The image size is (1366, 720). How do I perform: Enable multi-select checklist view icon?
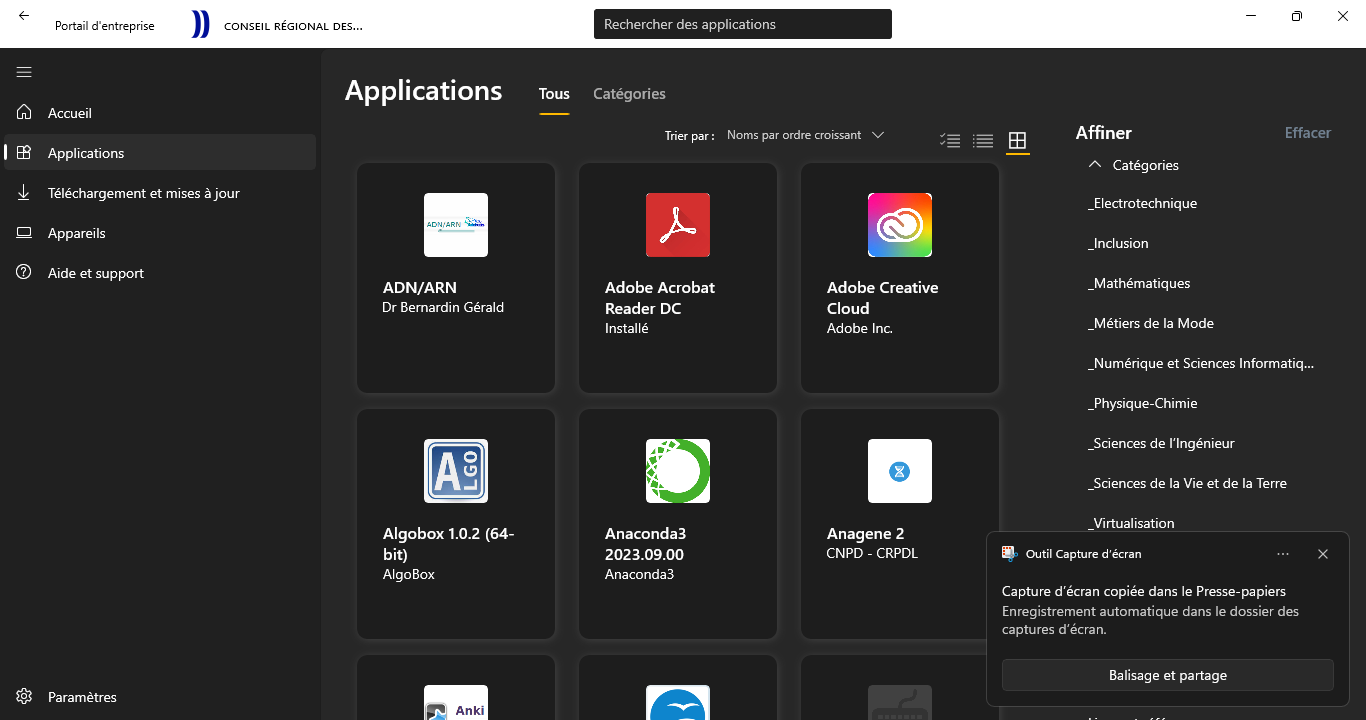click(x=950, y=141)
